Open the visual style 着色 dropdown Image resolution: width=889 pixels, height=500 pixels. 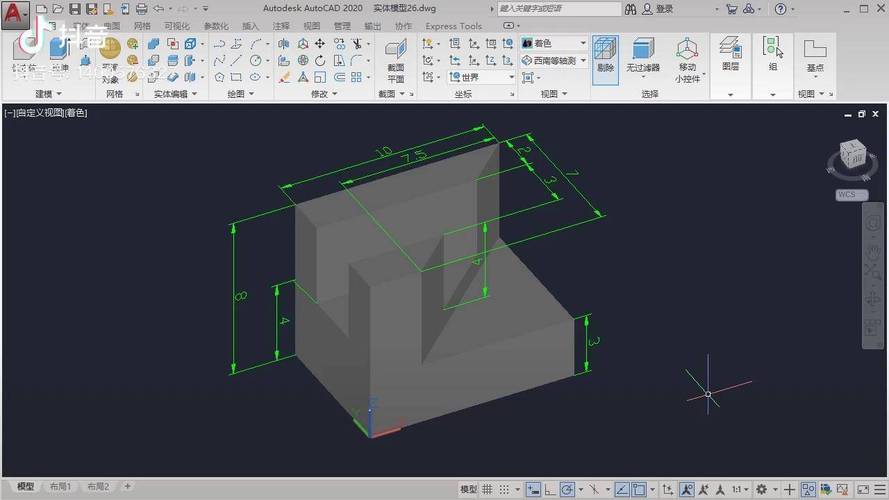pos(554,43)
